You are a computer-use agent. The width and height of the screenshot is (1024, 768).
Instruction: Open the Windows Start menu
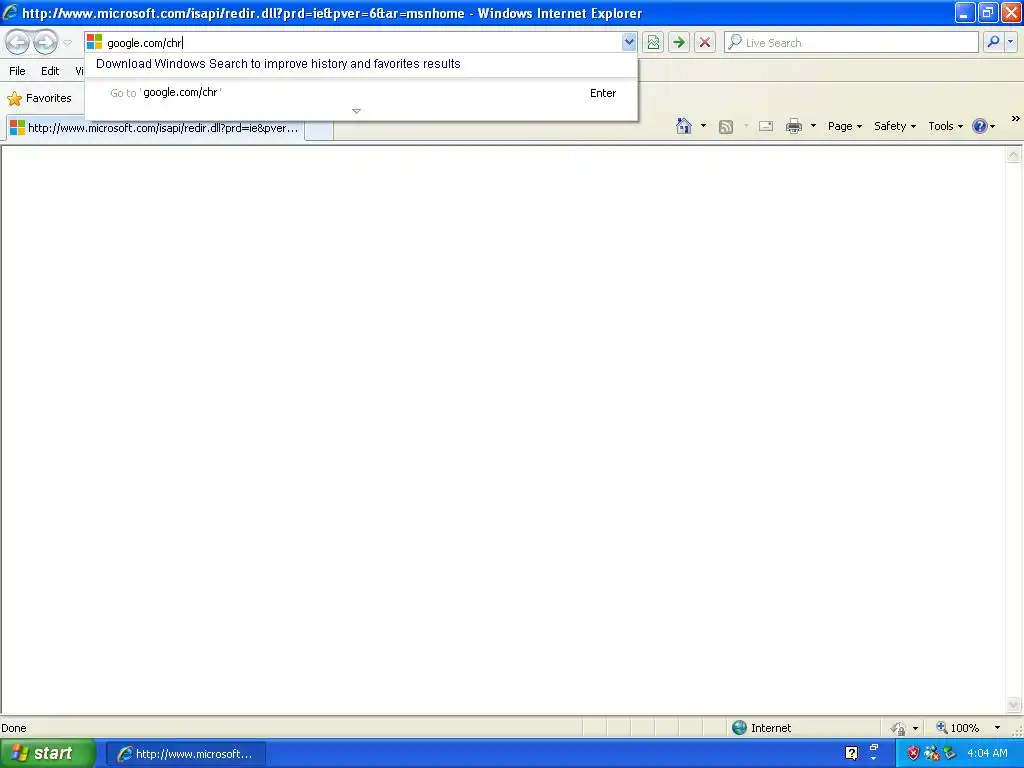tap(46, 754)
